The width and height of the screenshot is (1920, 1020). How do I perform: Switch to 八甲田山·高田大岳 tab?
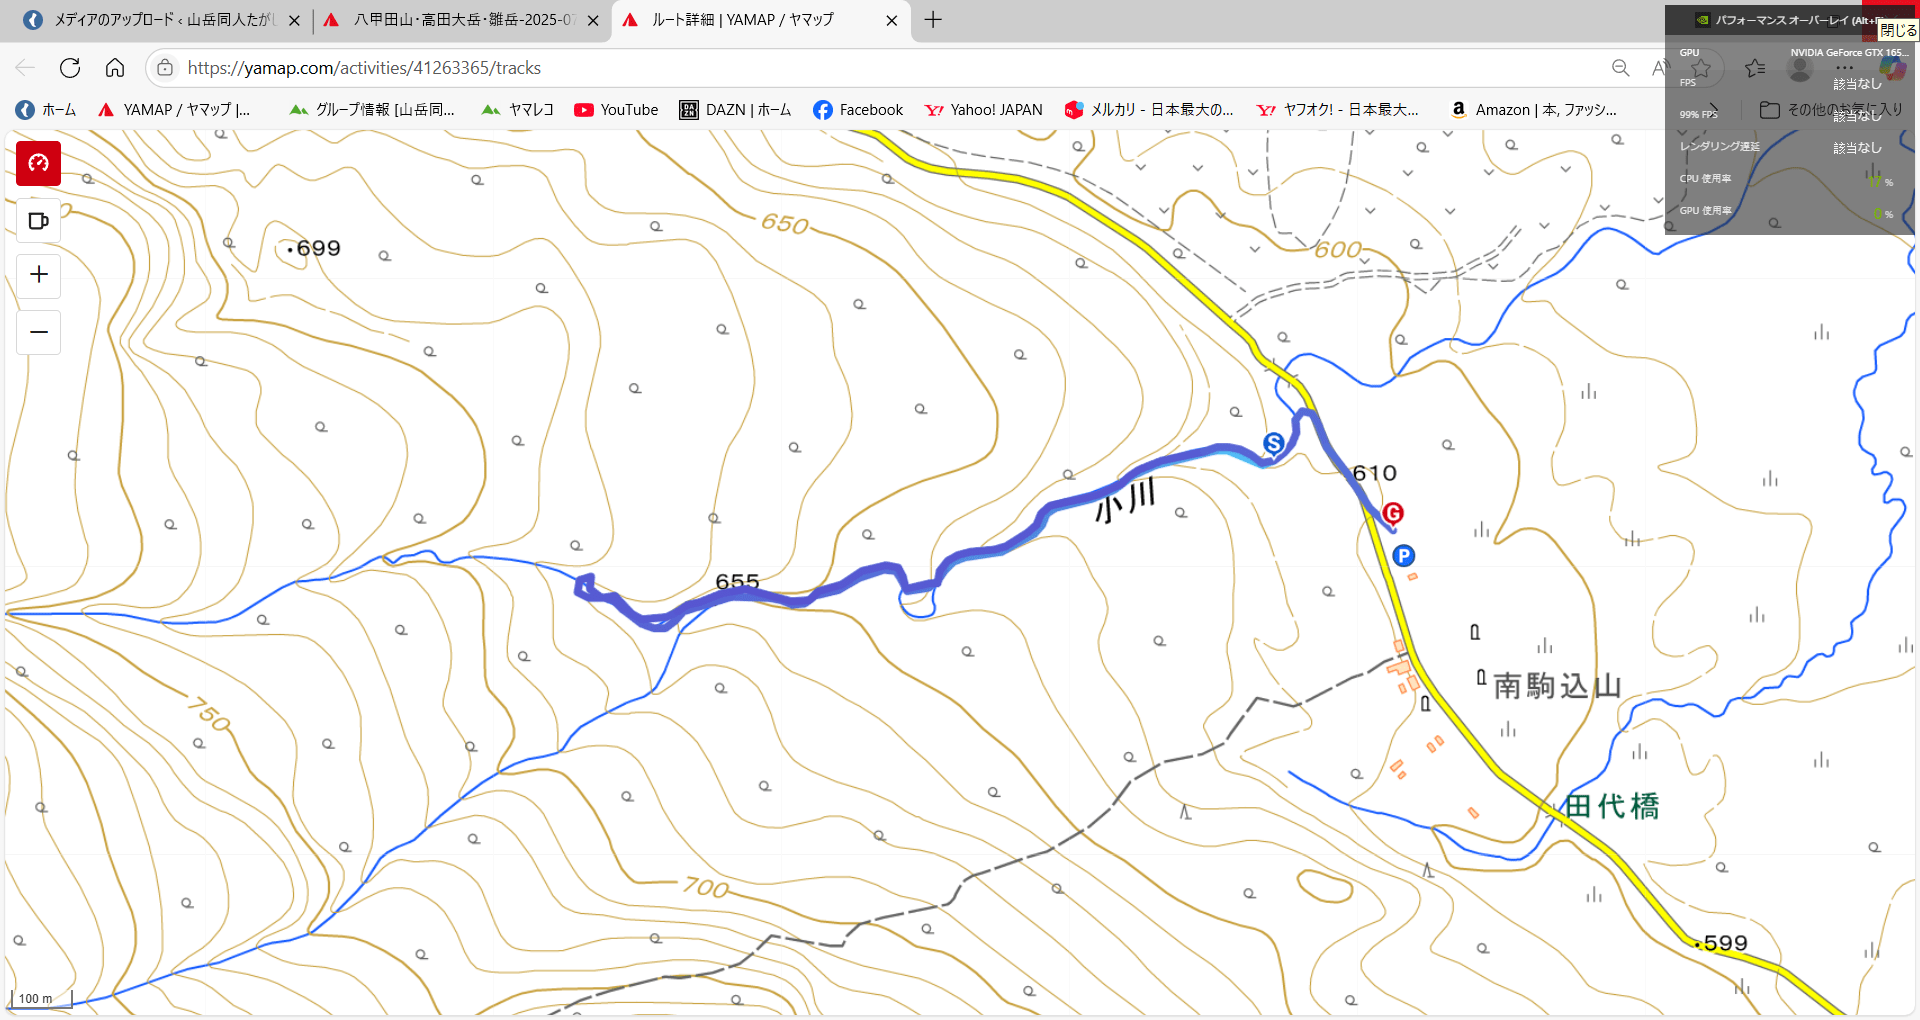point(461,20)
